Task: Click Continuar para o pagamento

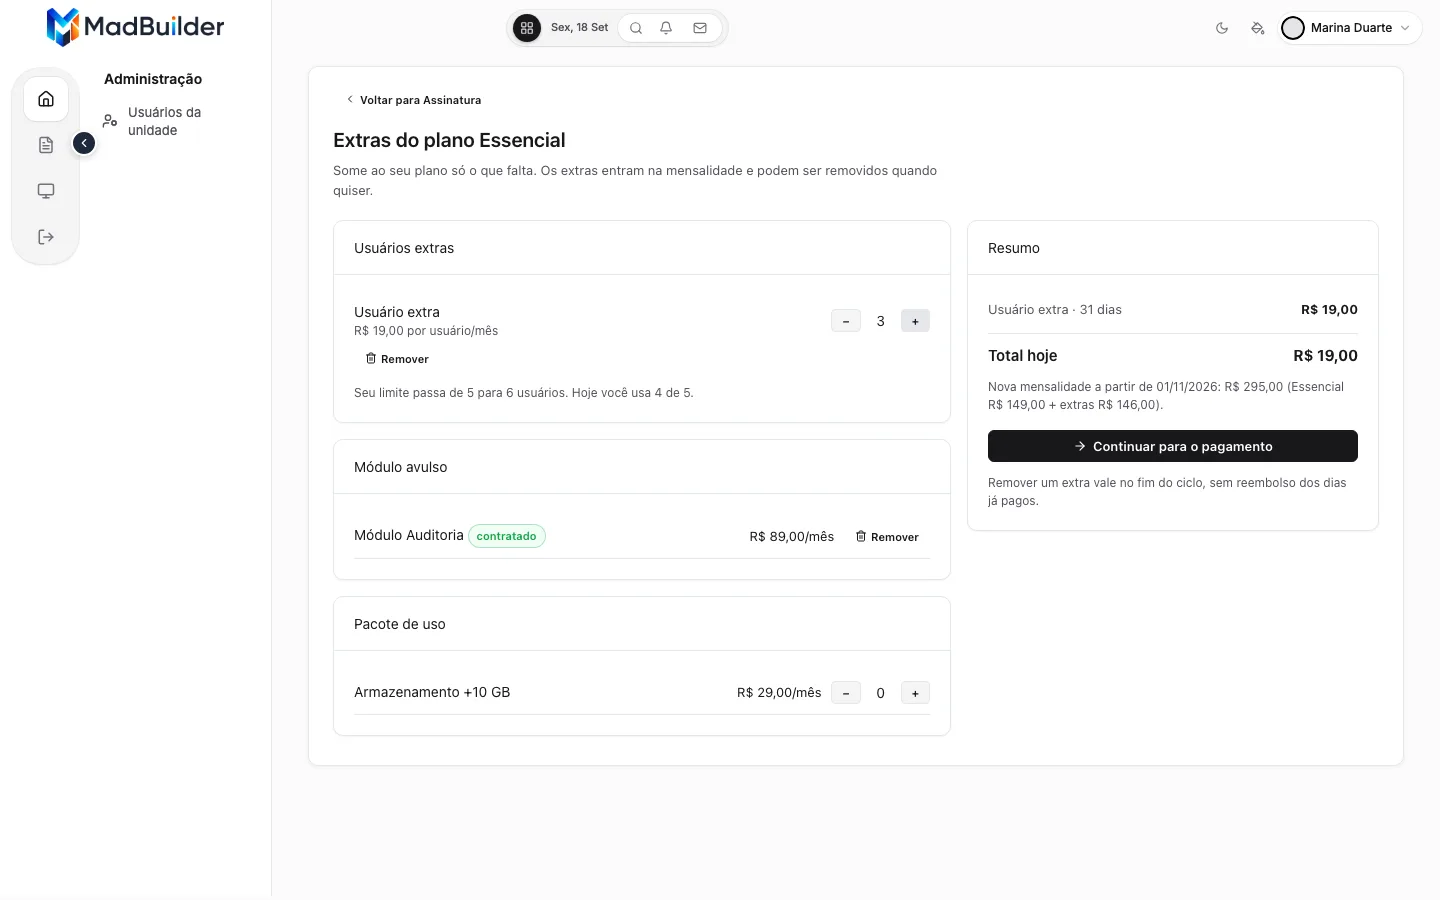Action: pyautogui.click(x=1173, y=446)
